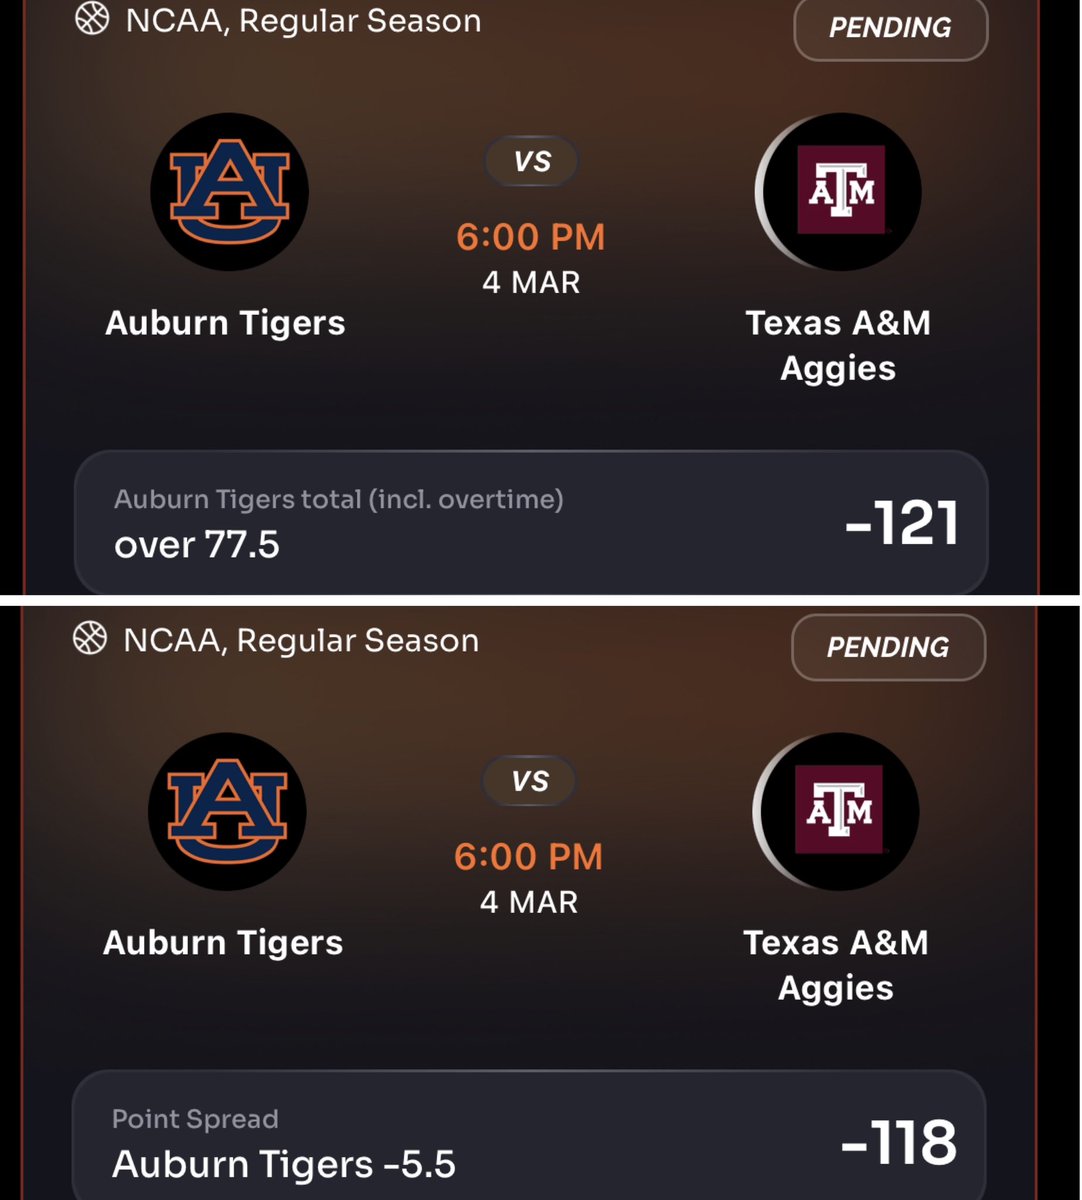This screenshot has height=1200, width=1082.
Task: Click the PENDING status badge on the bottom bet
Action: pyautogui.click(x=888, y=647)
